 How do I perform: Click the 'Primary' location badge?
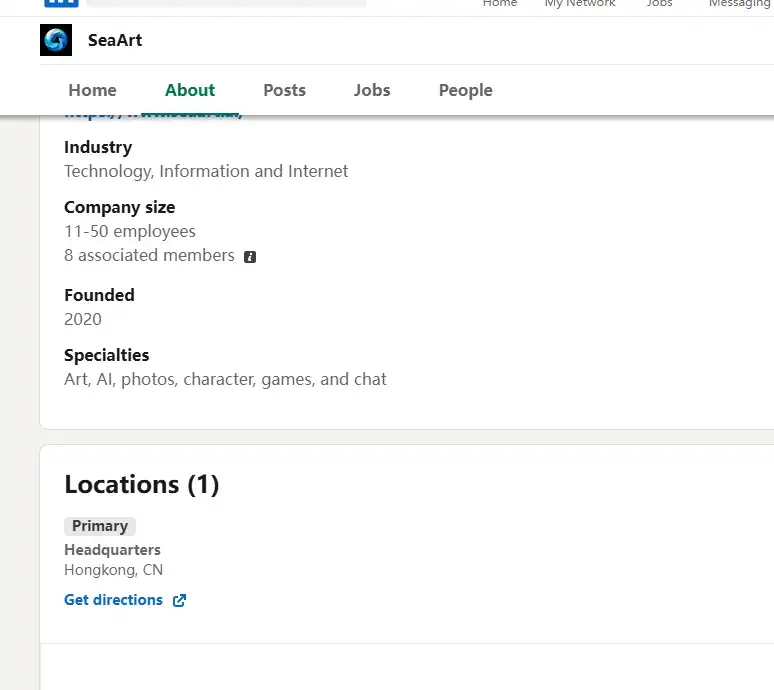coord(100,526)
